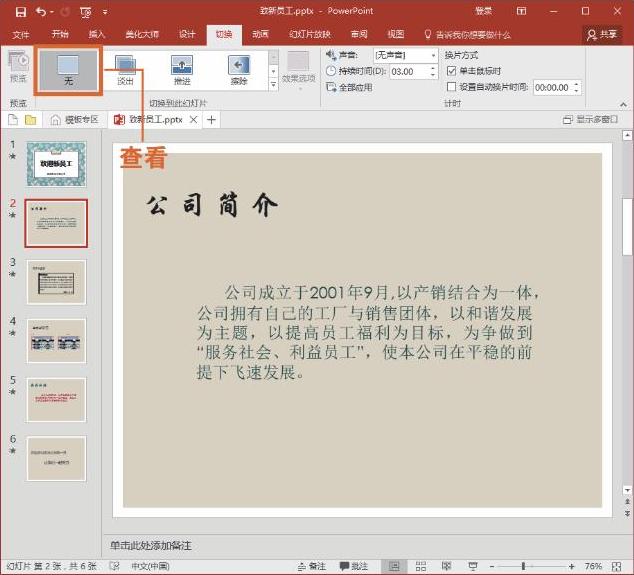
Task: Save the presentation with the save icon
Action: pyautogui.click(x=21, y=12)
